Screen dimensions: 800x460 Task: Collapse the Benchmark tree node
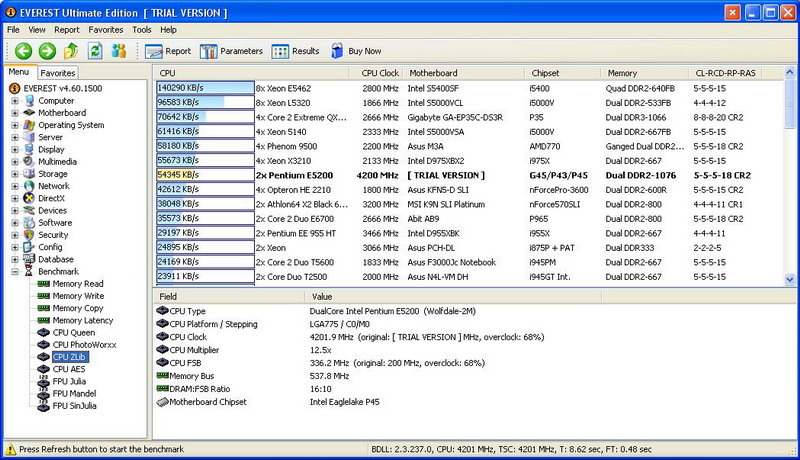[x=15, y=272]
